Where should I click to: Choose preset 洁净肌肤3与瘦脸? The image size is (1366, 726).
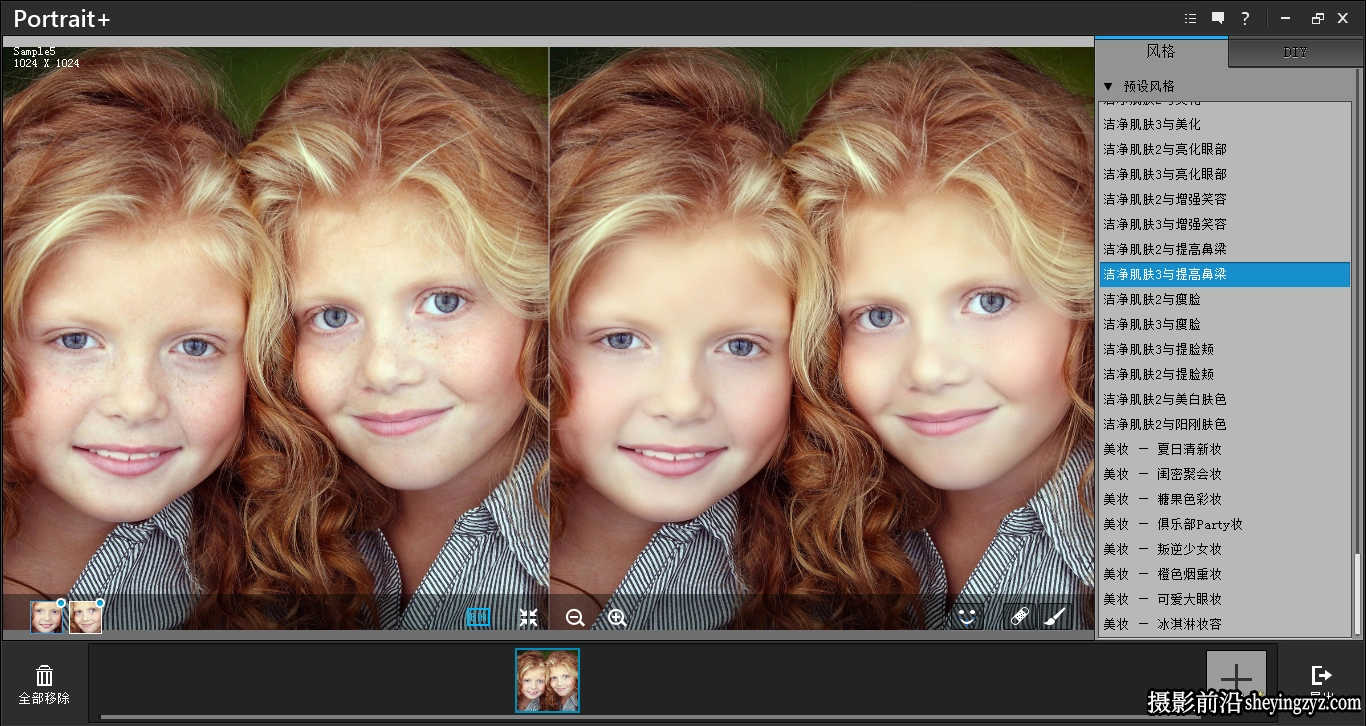pyautogui.click(x=1225, y=324)
